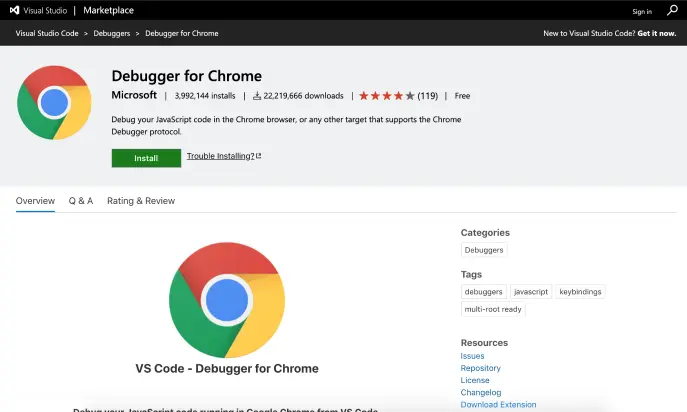Click the green Install button
This screenshot has width=687, height=412.
[146, 158]
